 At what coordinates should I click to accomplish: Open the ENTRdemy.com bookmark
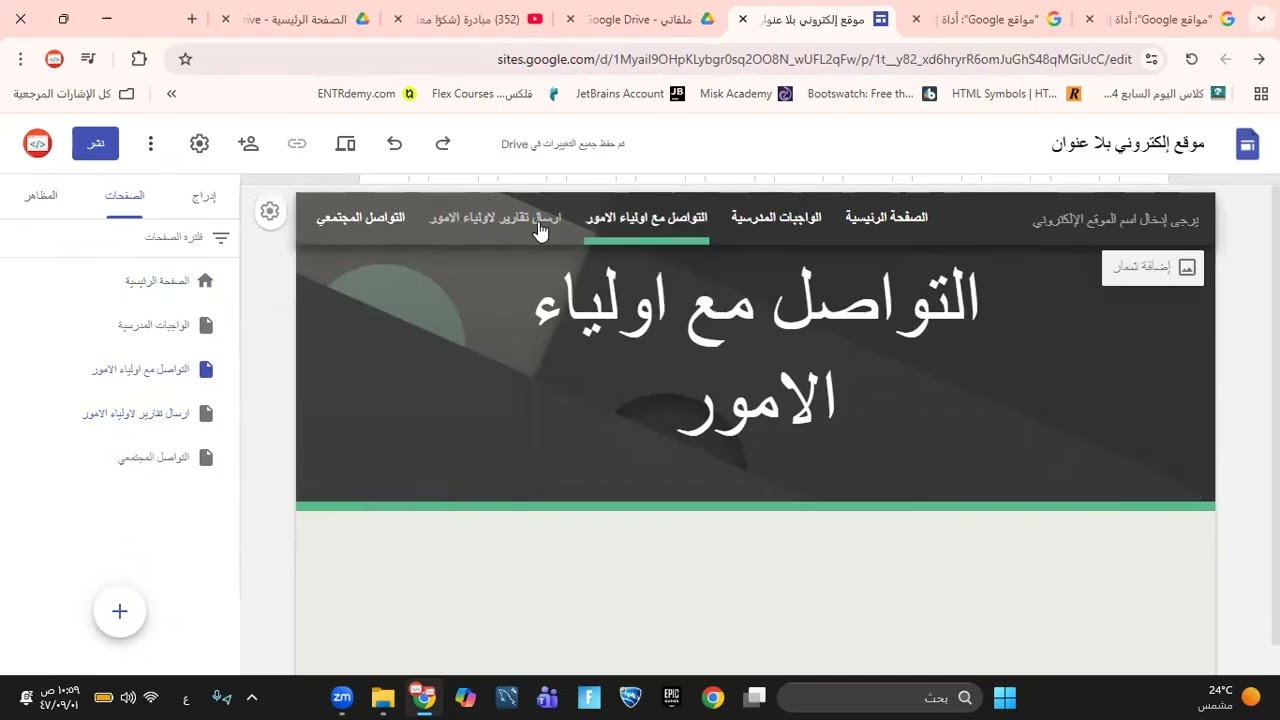pos(367,94)
